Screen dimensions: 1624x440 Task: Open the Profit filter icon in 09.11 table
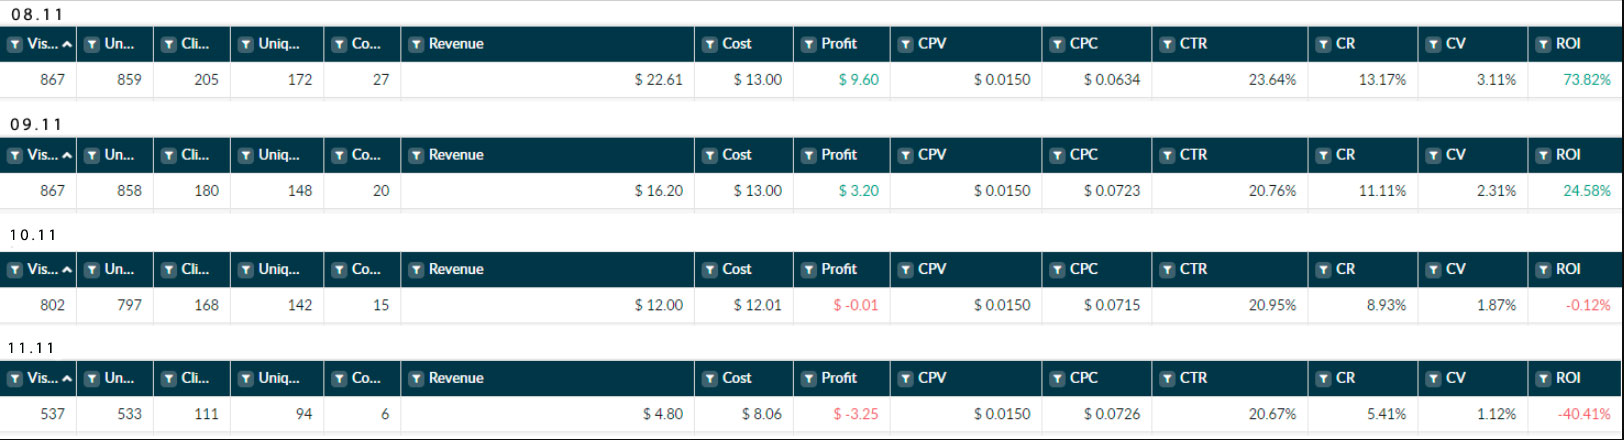coord(808,156)
